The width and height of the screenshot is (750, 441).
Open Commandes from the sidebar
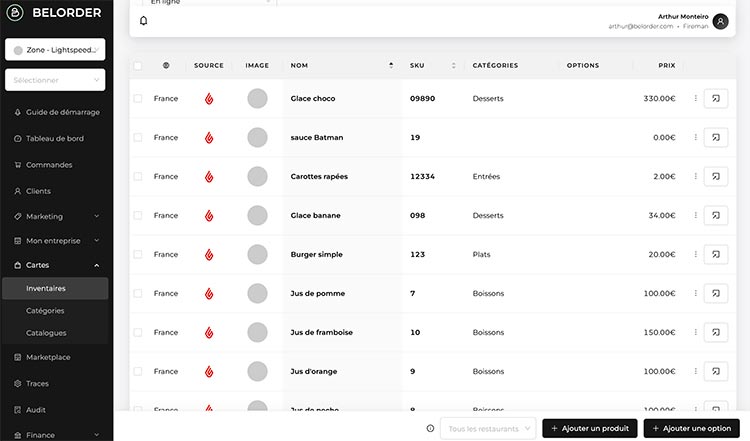pyautogui.click(x=48, y=165)
